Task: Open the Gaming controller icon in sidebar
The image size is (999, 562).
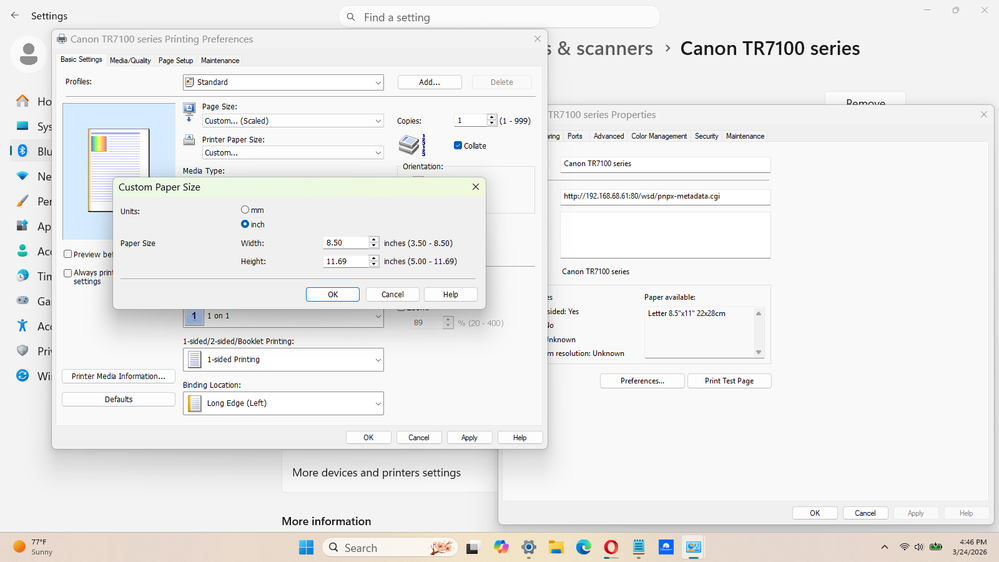Action: click(x=22, y=300)
